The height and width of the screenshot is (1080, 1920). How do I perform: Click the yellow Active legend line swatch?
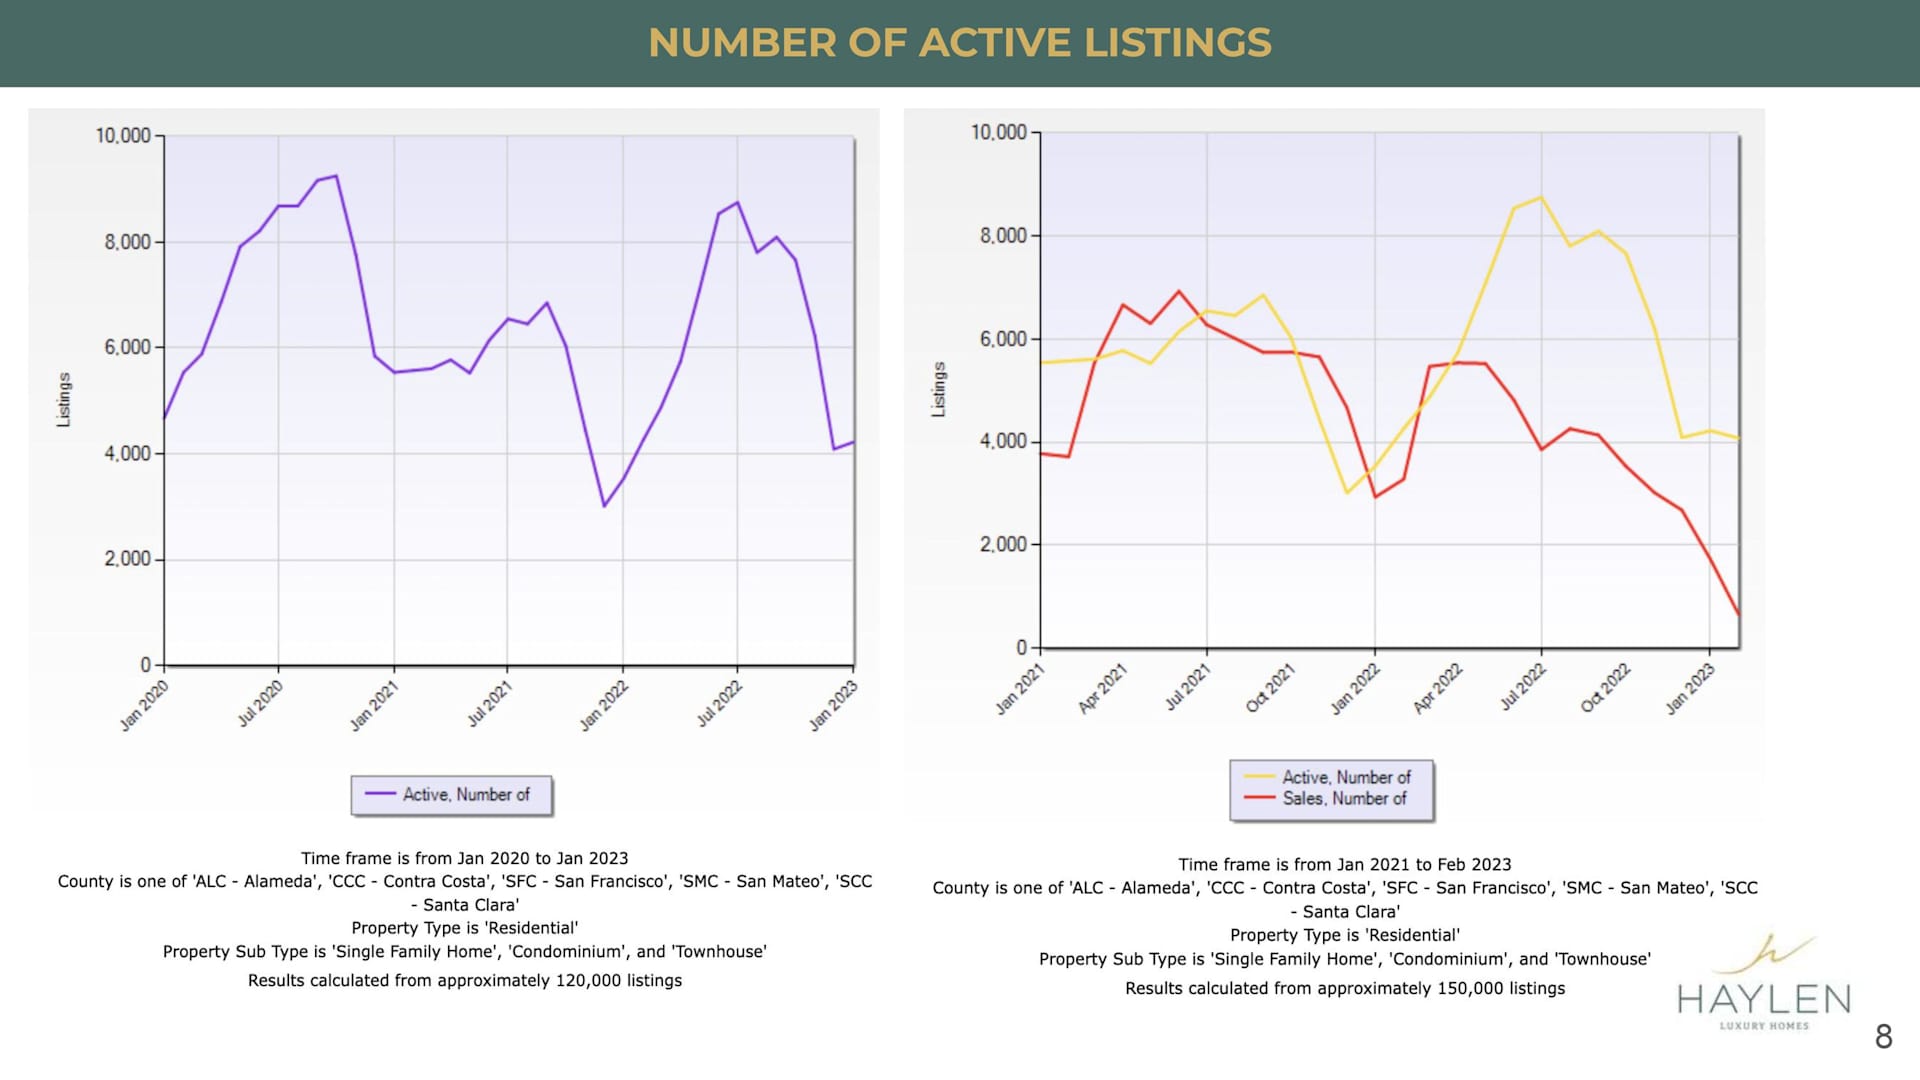tap(1259, 777)
